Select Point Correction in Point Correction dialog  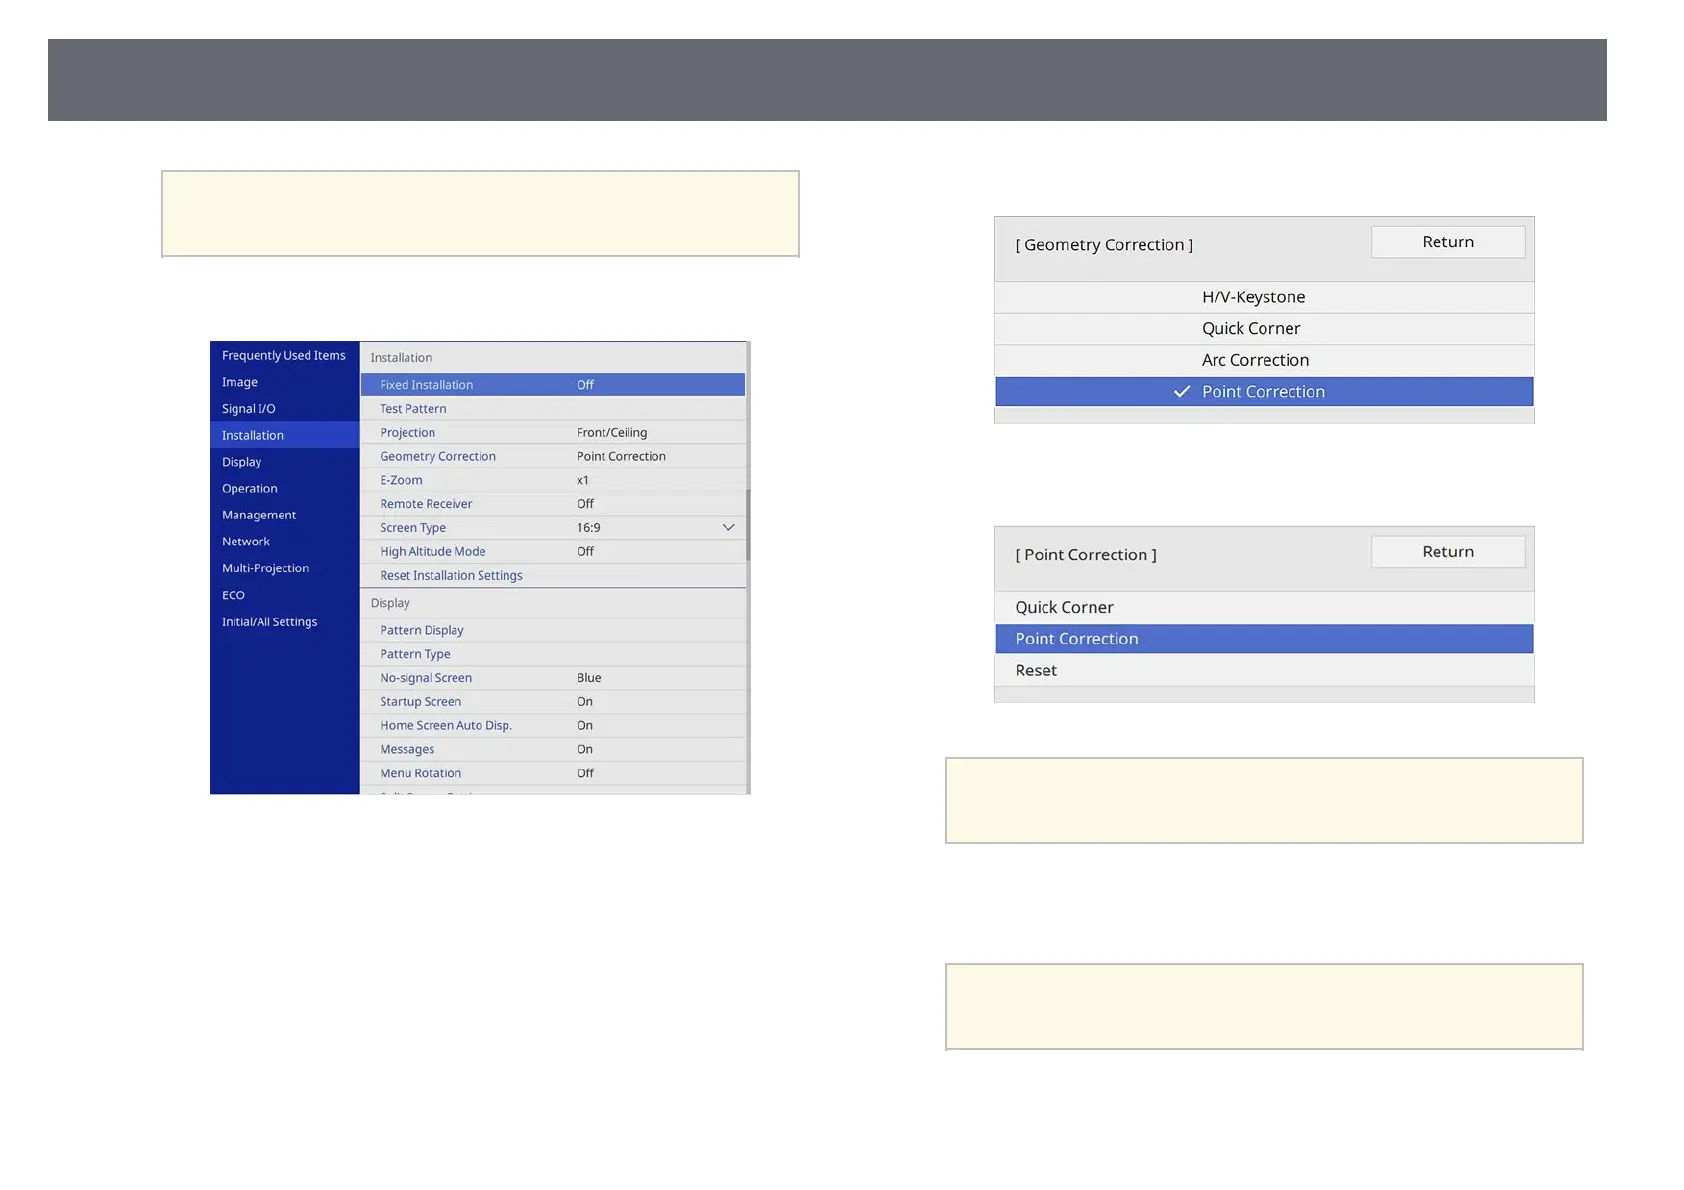pos(1077,639)
